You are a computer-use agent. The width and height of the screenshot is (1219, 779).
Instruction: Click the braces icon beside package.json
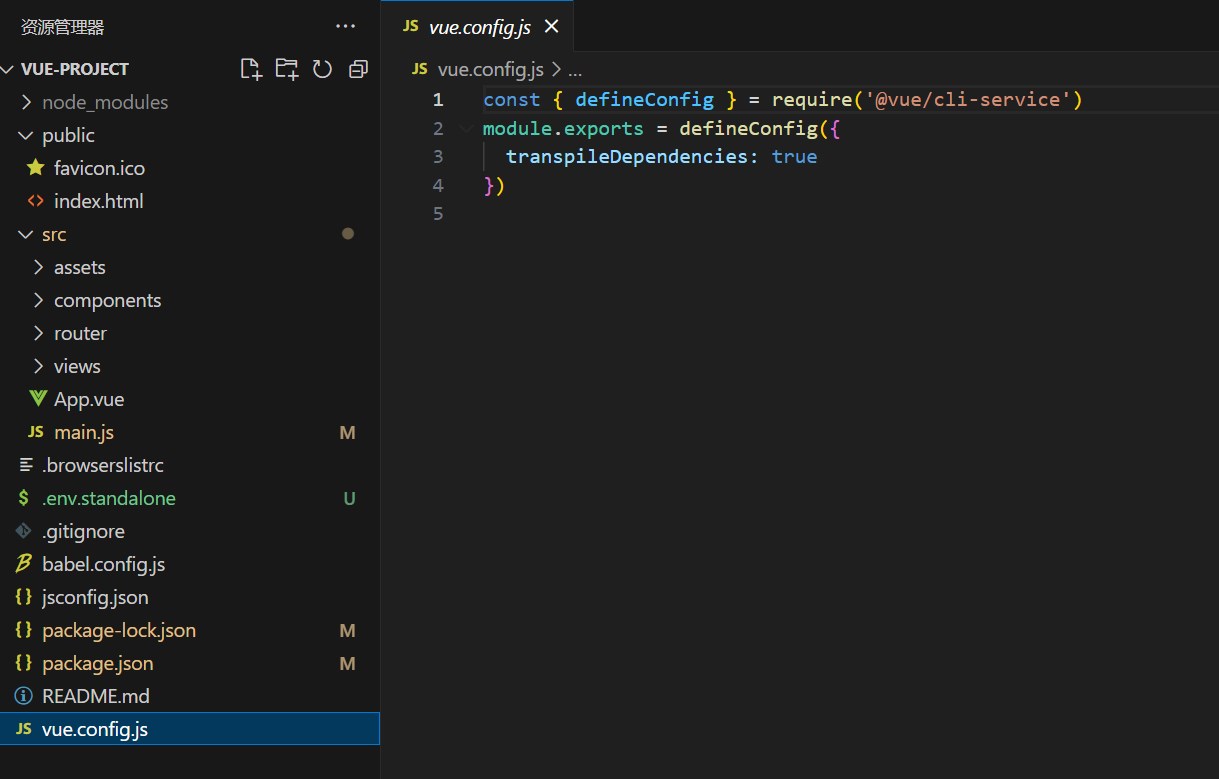[24, 663]
